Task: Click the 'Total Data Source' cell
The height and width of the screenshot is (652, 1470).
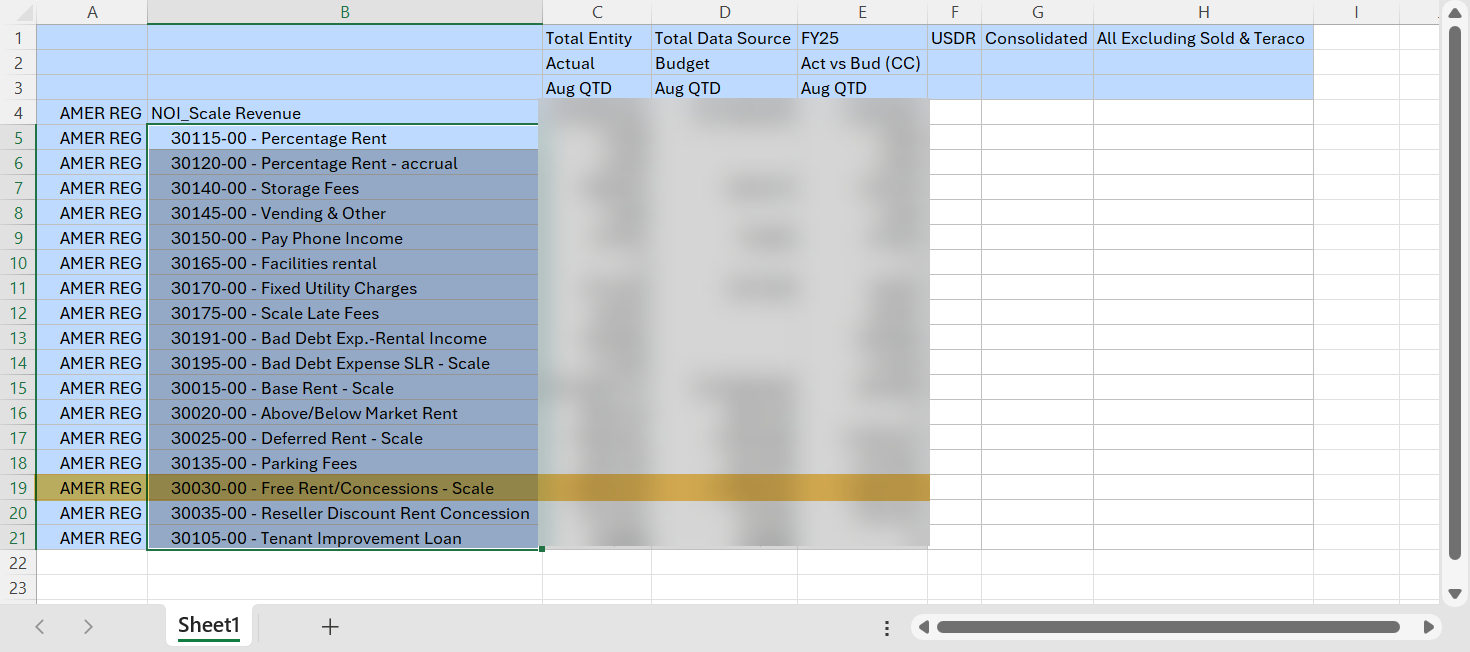Action: (724, 38)
